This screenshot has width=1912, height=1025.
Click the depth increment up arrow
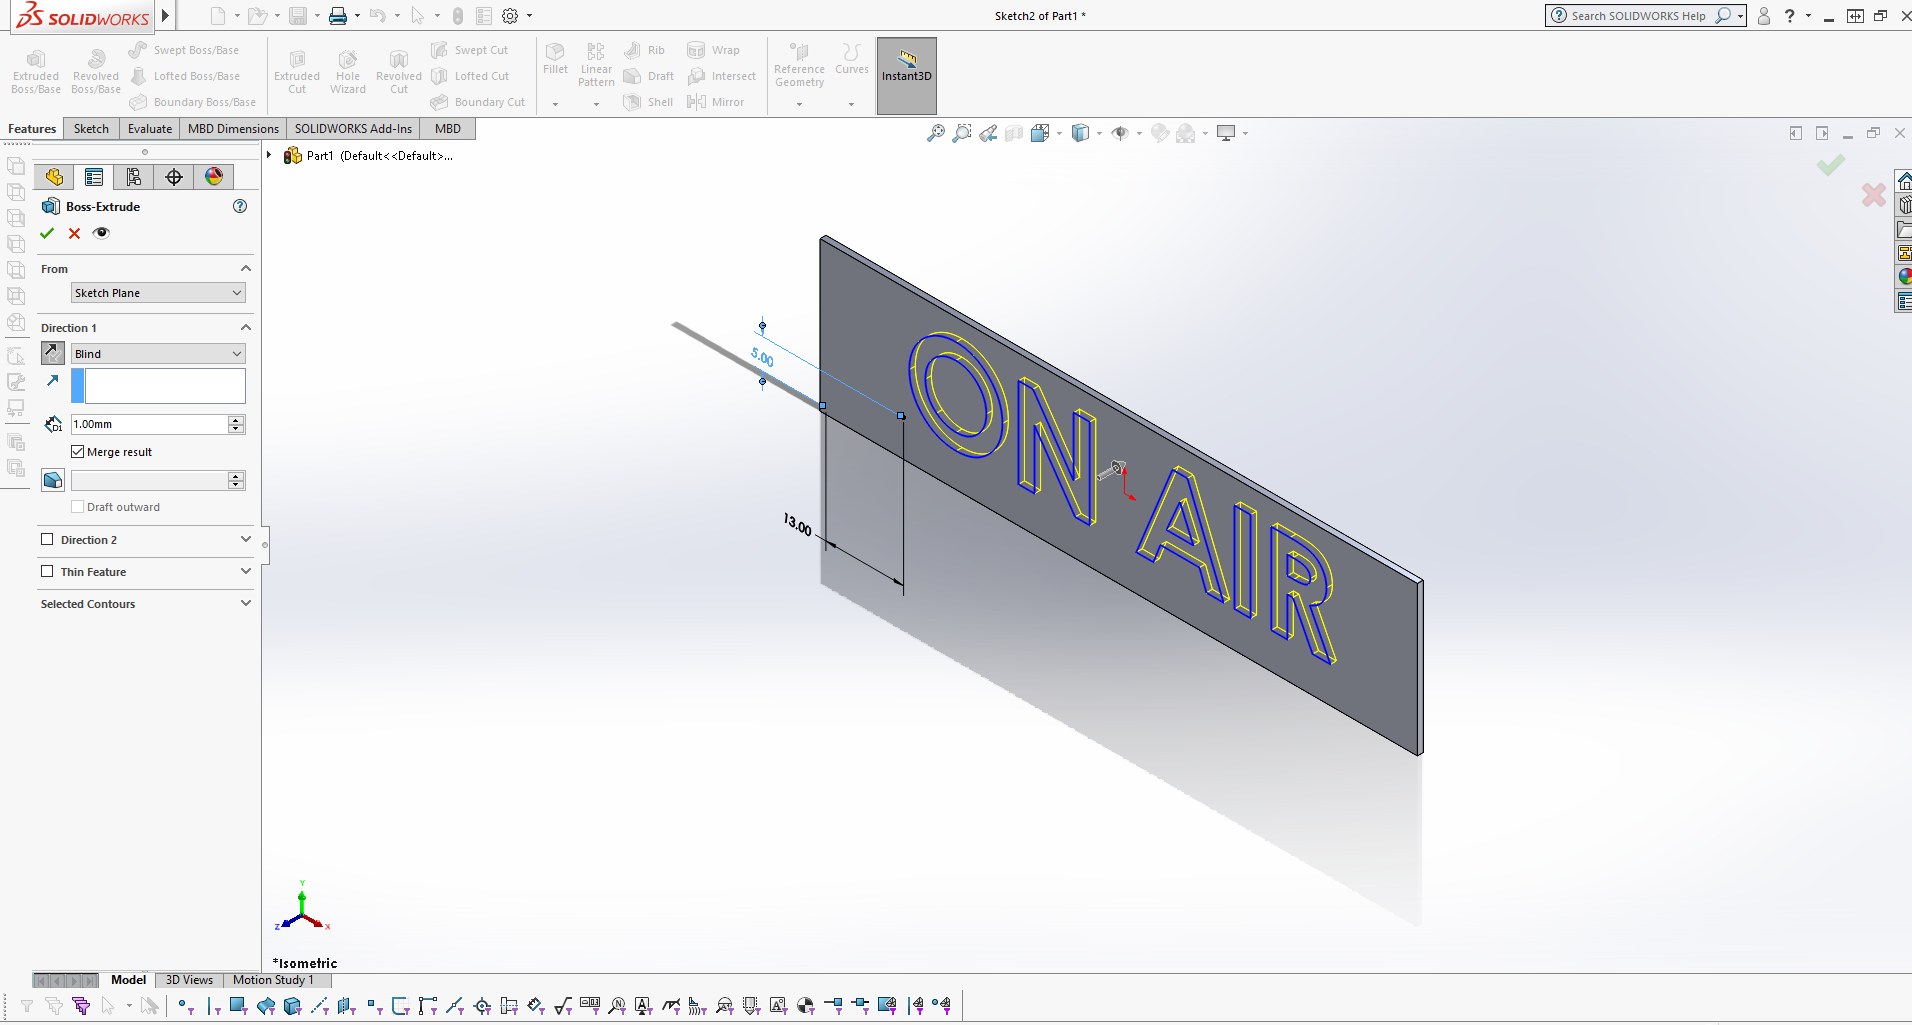236,419
